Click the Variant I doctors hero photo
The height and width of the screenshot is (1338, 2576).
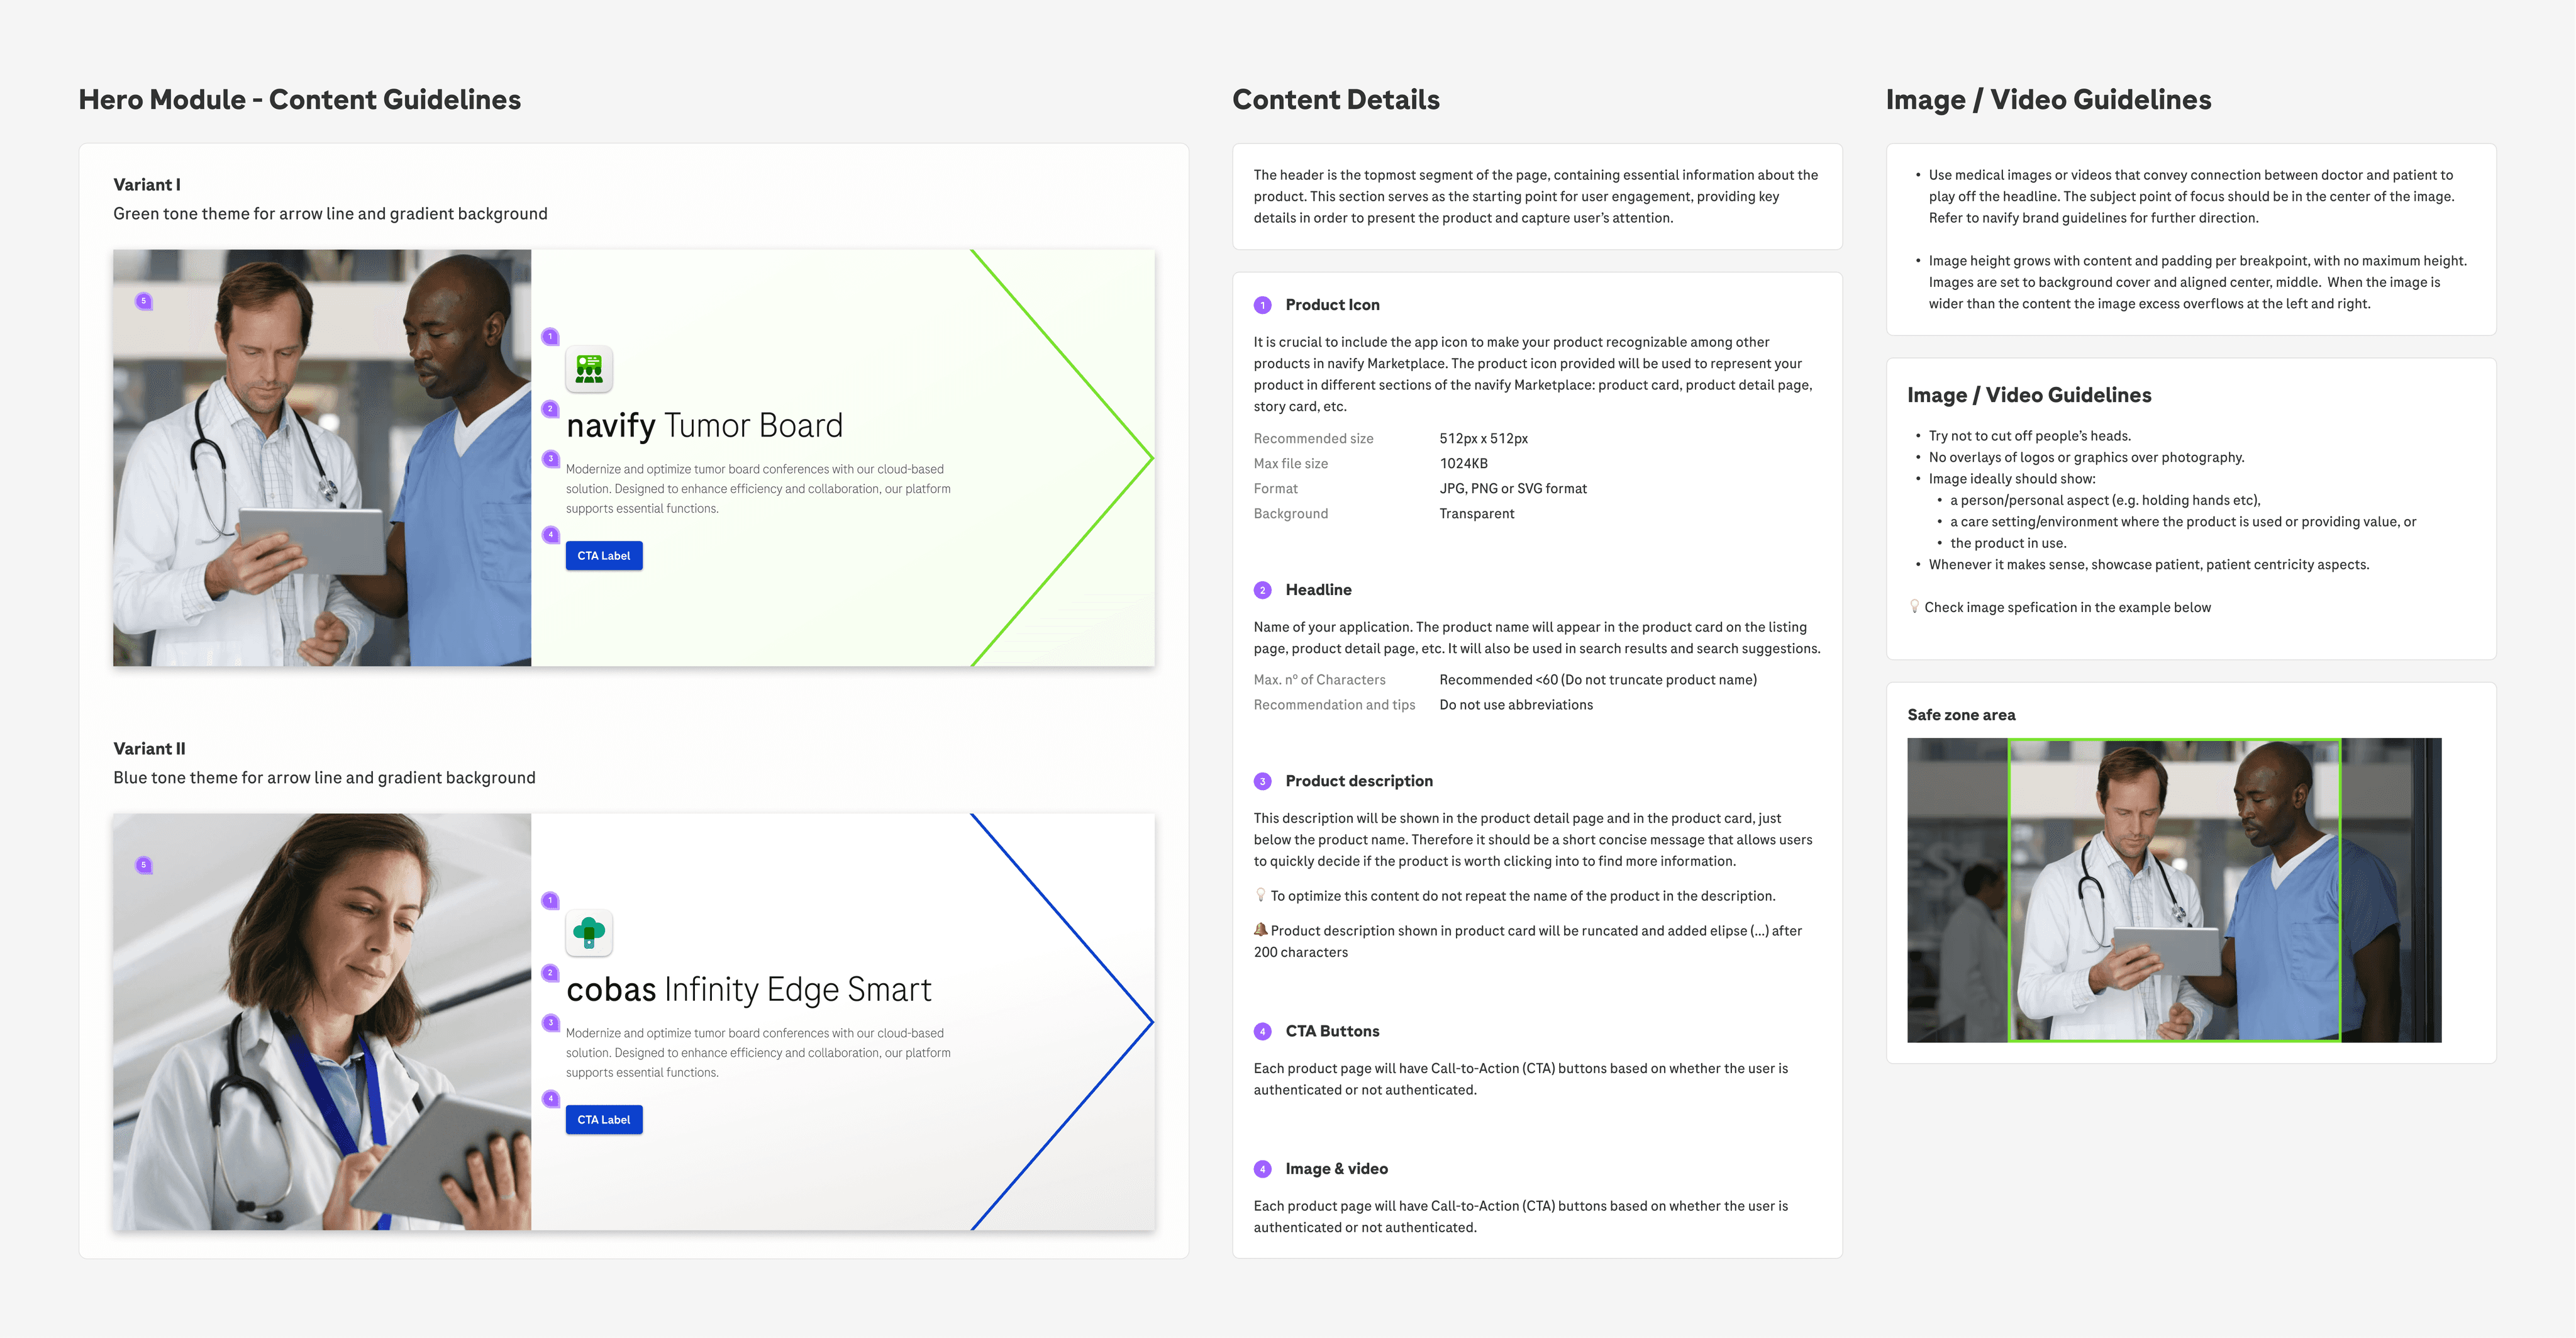coord(322,458)
